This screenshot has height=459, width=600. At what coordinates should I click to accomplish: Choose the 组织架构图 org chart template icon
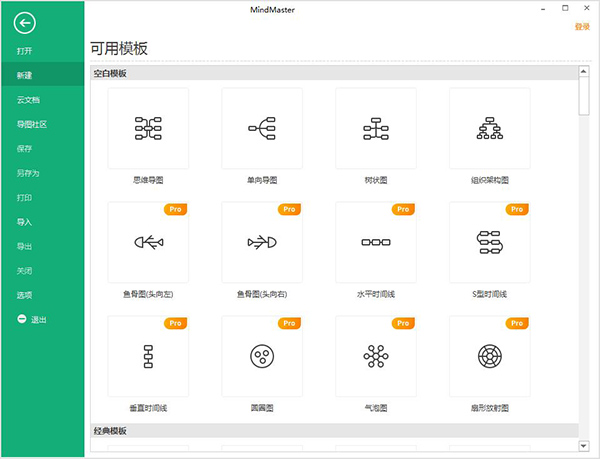coord(490,128)
